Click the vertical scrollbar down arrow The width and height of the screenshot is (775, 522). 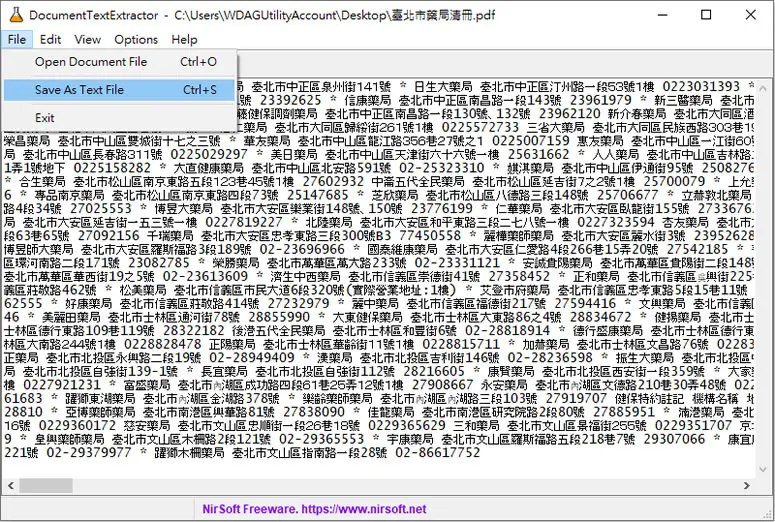pos(763,469)
